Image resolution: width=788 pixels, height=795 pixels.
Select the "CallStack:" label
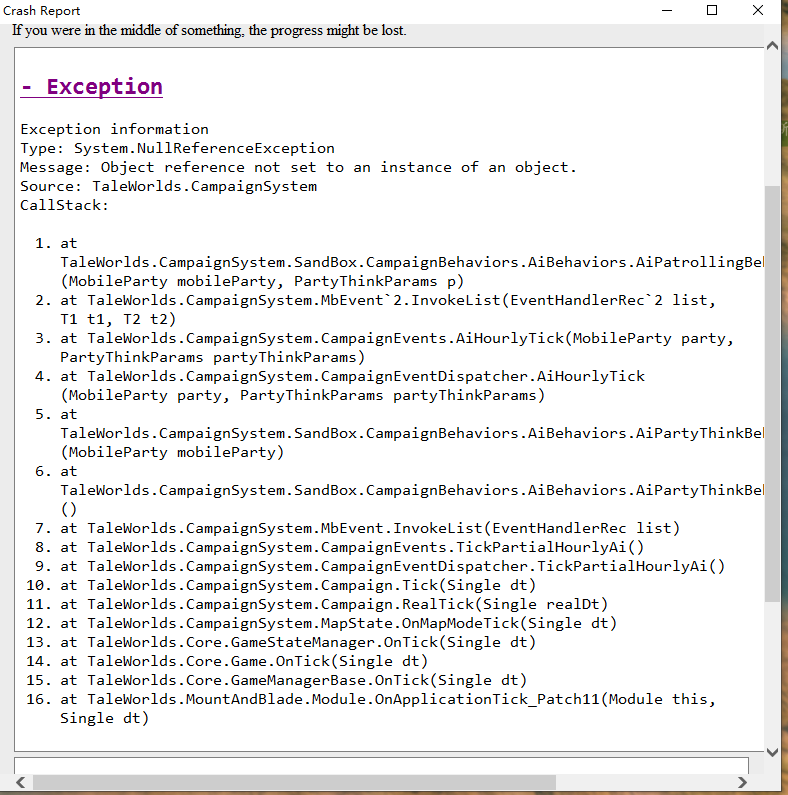(64, 205)
